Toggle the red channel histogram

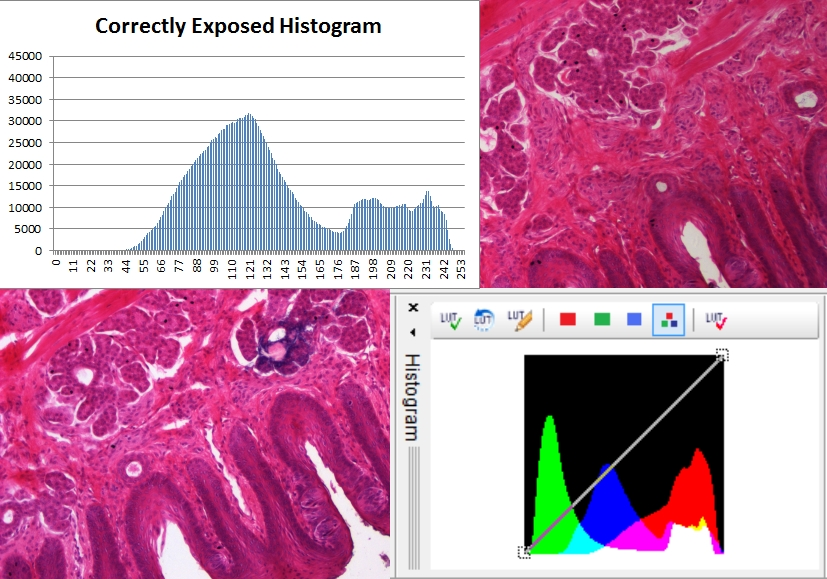(568, 320)
